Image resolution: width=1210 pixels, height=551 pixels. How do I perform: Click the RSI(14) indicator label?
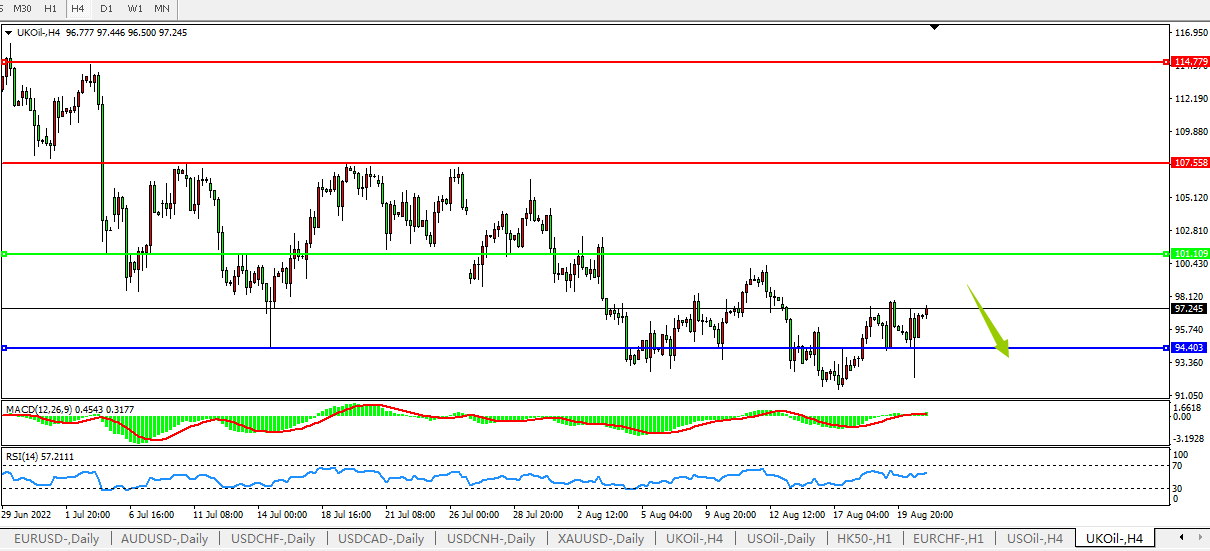pyautogui.click(x=24, y=456)
